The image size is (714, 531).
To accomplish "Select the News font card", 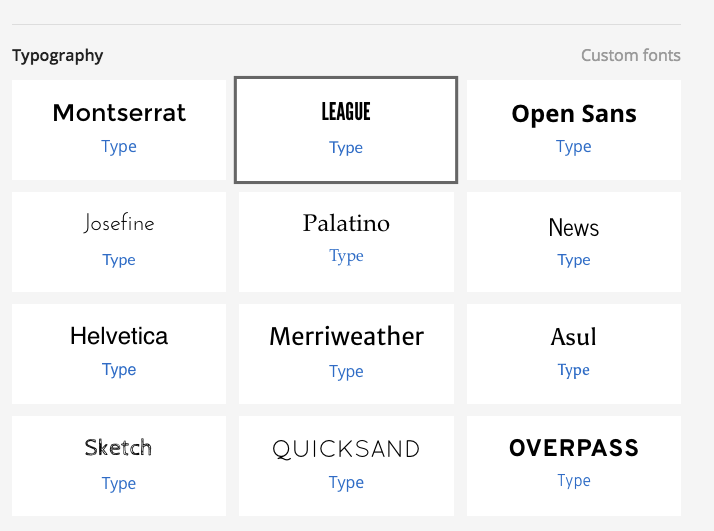I will point(574,242).
